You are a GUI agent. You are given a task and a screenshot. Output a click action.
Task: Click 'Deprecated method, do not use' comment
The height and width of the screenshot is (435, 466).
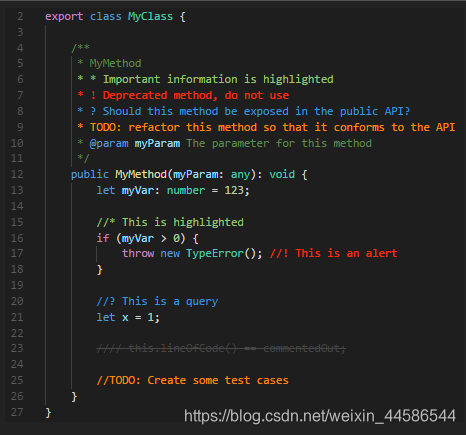[196, 95]
